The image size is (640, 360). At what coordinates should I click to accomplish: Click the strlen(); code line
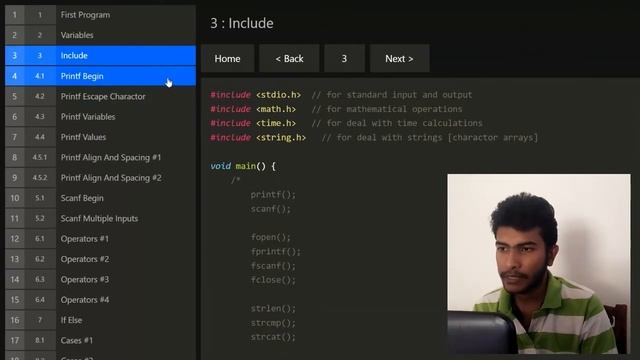pyautogui.click(x=273, y=309)
